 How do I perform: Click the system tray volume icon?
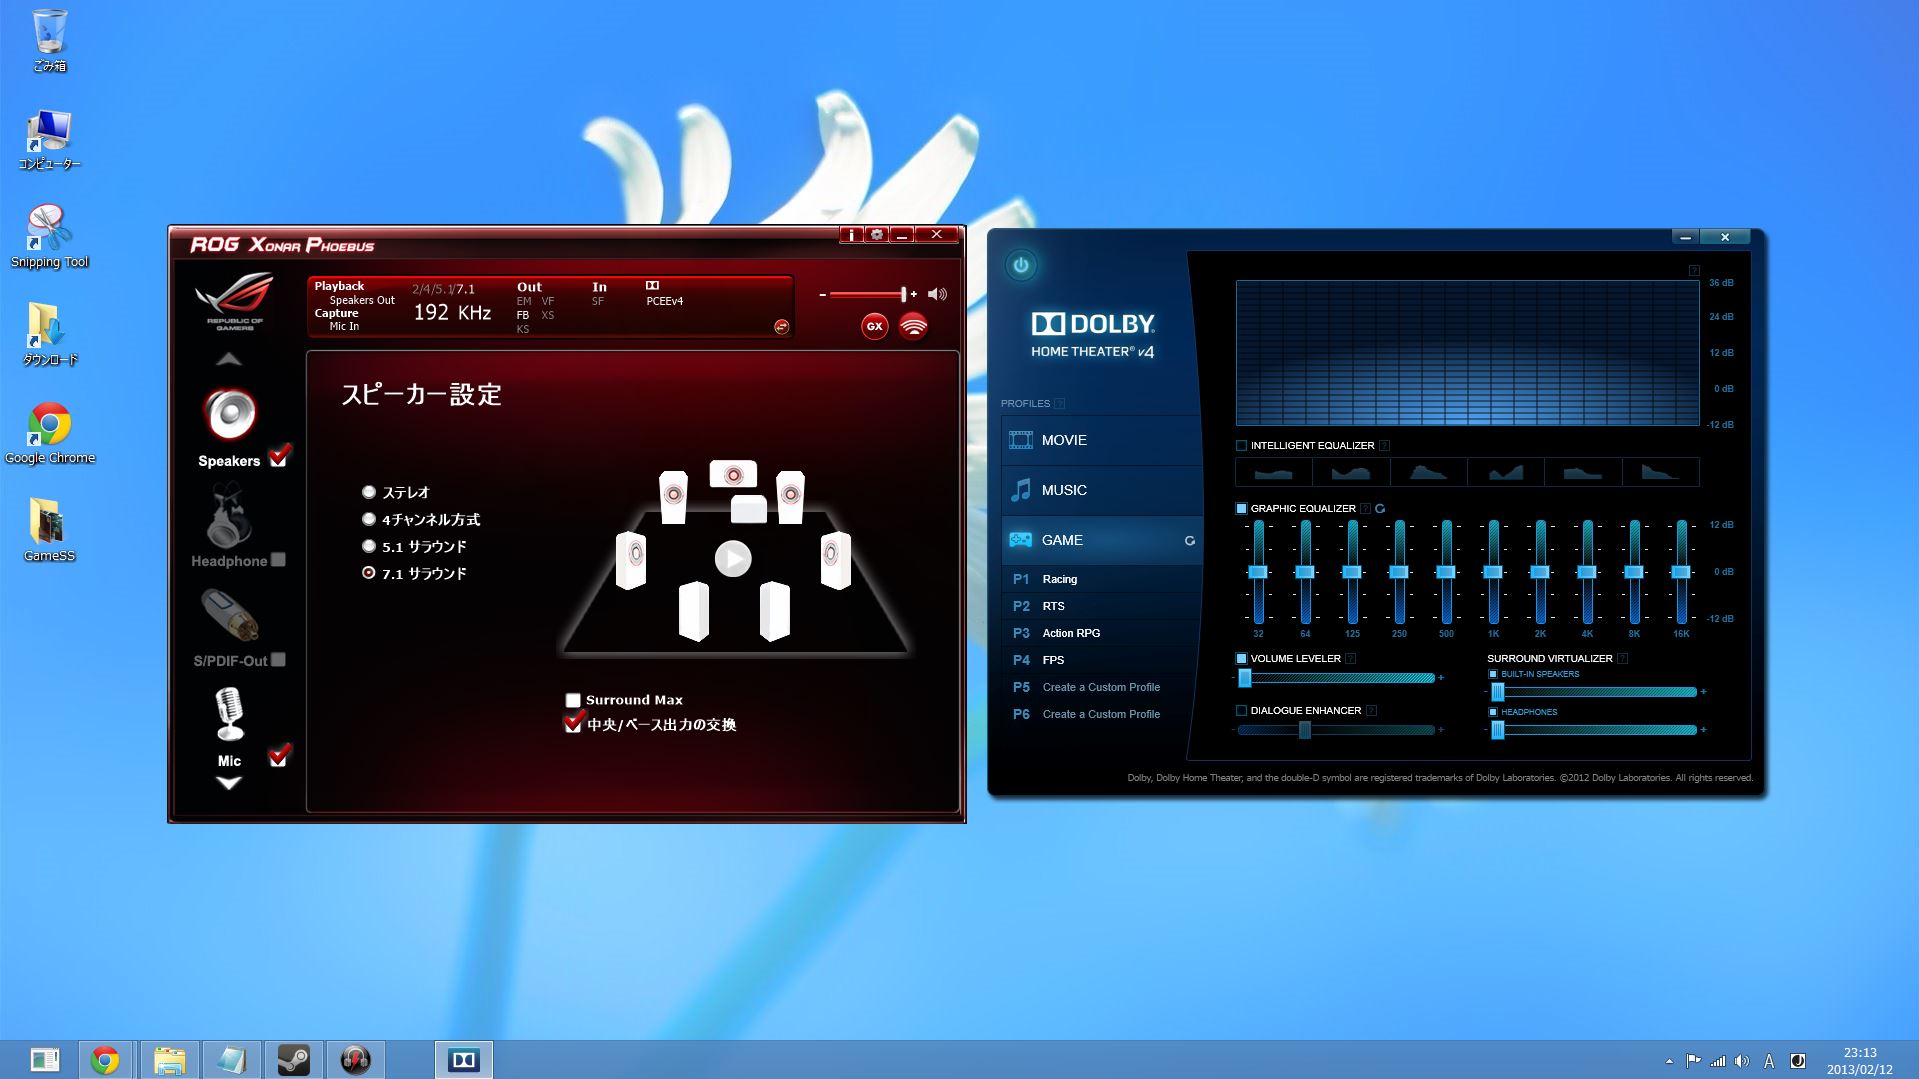1742,1061
